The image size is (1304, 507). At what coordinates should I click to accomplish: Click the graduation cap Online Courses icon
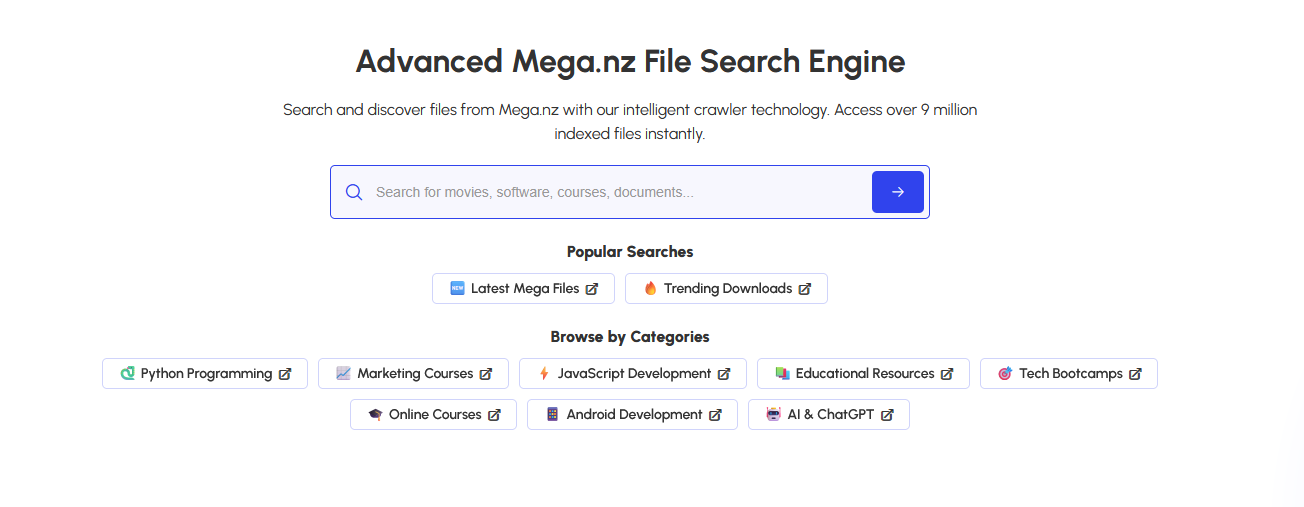pos(375,414)
